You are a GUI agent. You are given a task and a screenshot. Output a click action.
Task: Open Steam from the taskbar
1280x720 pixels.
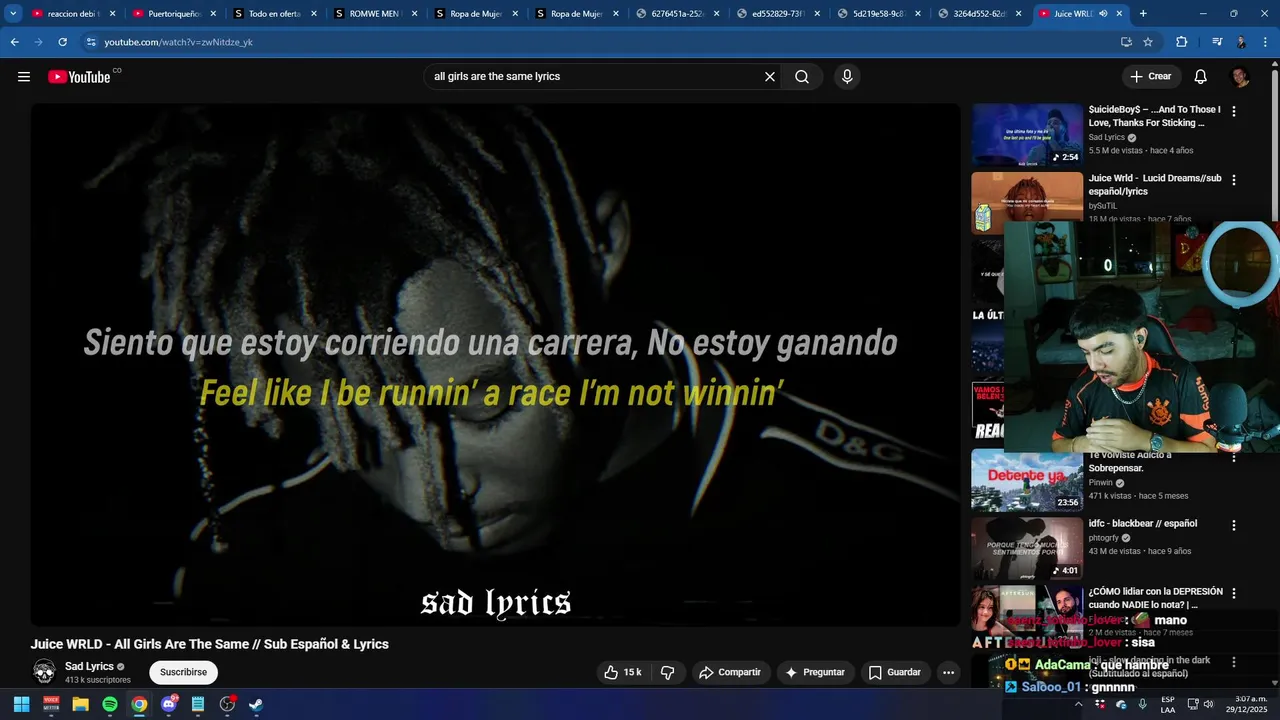point(256,704)
